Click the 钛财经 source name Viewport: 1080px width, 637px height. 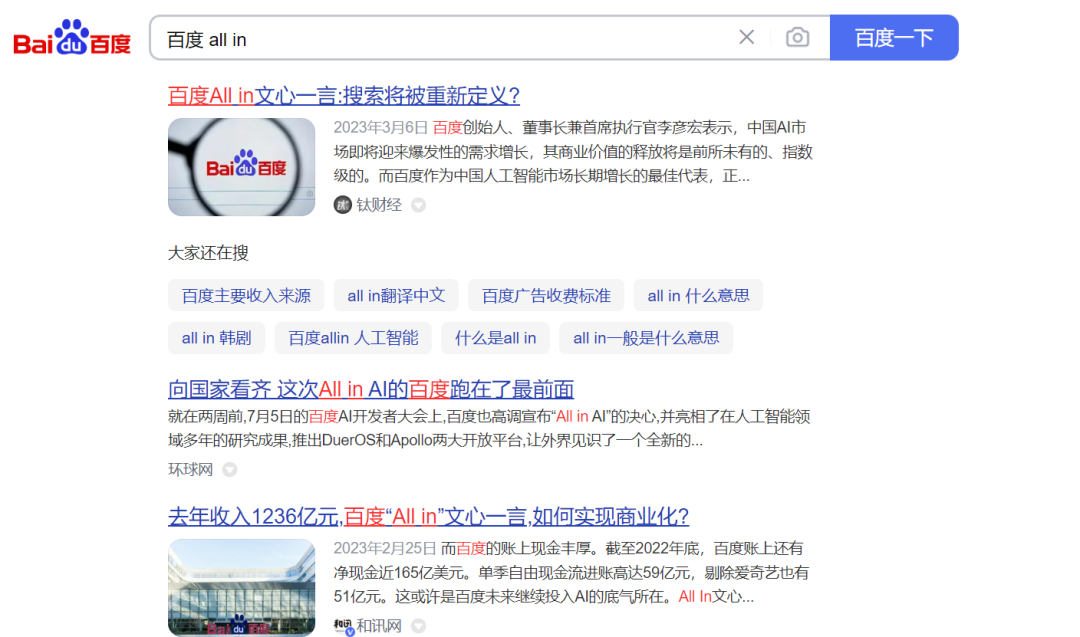(x=379, y=205)
